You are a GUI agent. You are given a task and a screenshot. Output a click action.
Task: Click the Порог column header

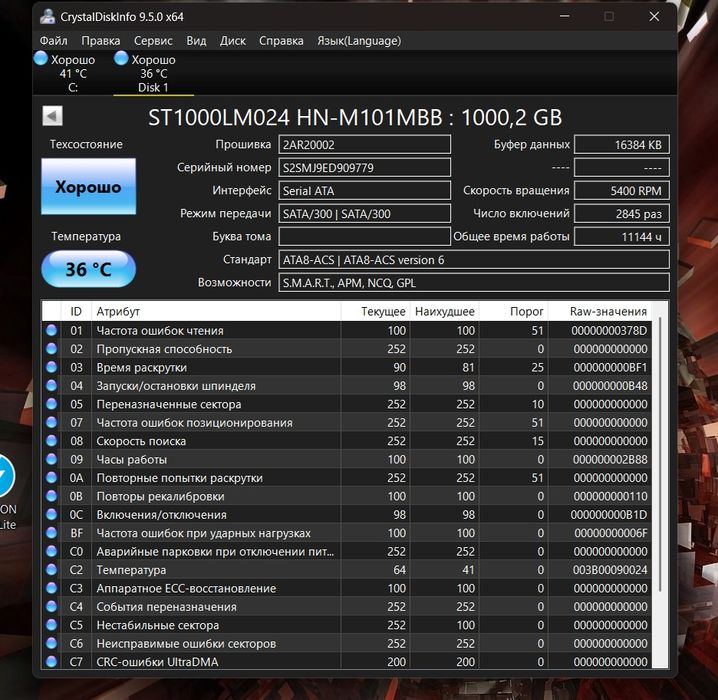[513, 311]
